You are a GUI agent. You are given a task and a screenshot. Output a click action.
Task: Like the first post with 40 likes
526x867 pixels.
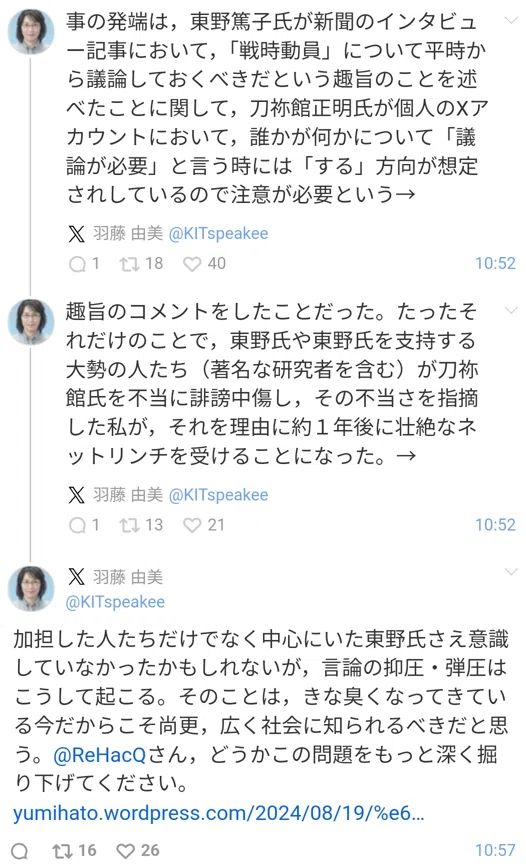(192, 264)
